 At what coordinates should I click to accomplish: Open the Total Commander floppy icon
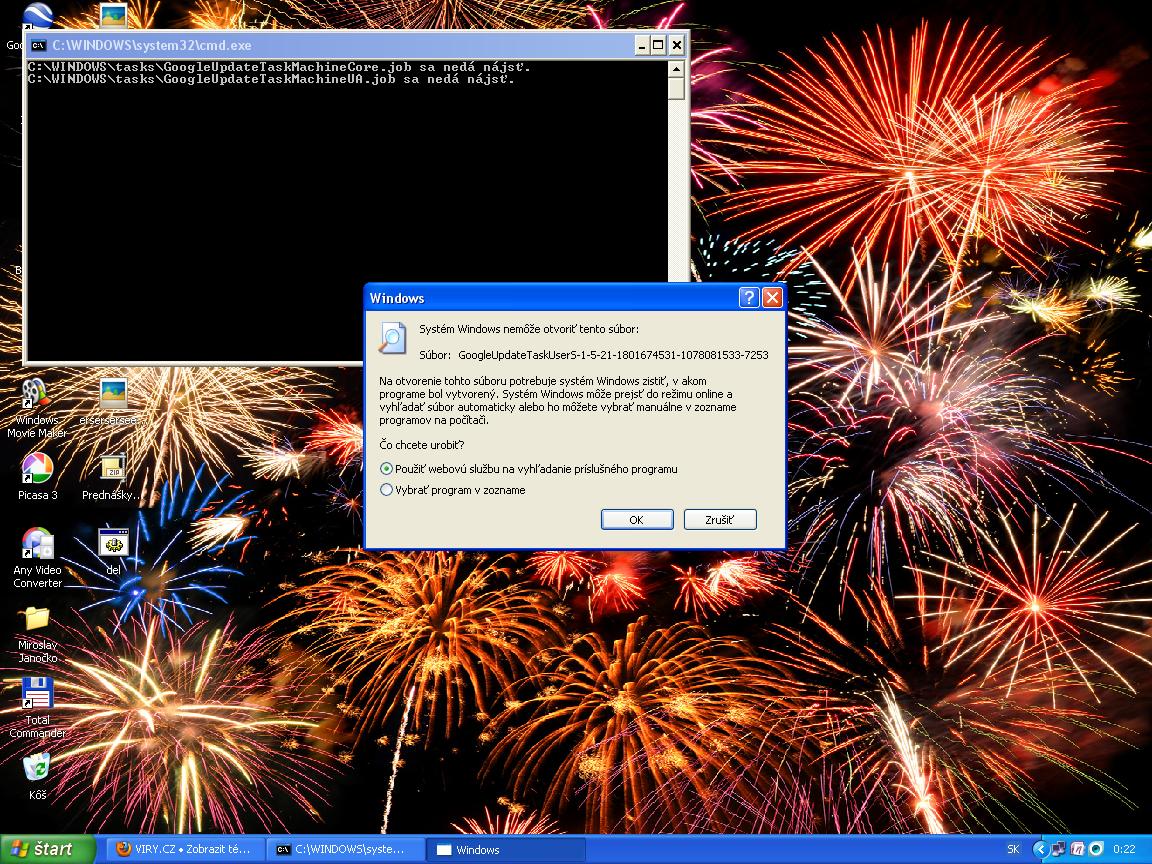point(37,694)
